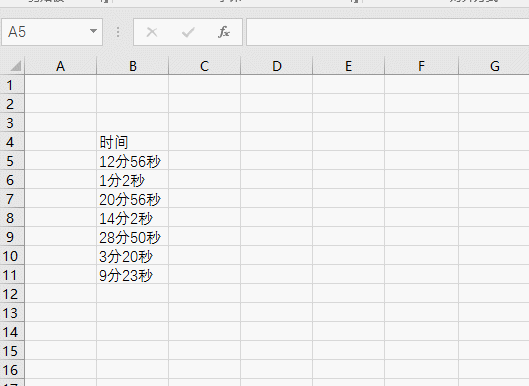Viewport: 529px width, 386px height.
Task: Click the Name Box showing A5
Action: (x=52, y=32)
